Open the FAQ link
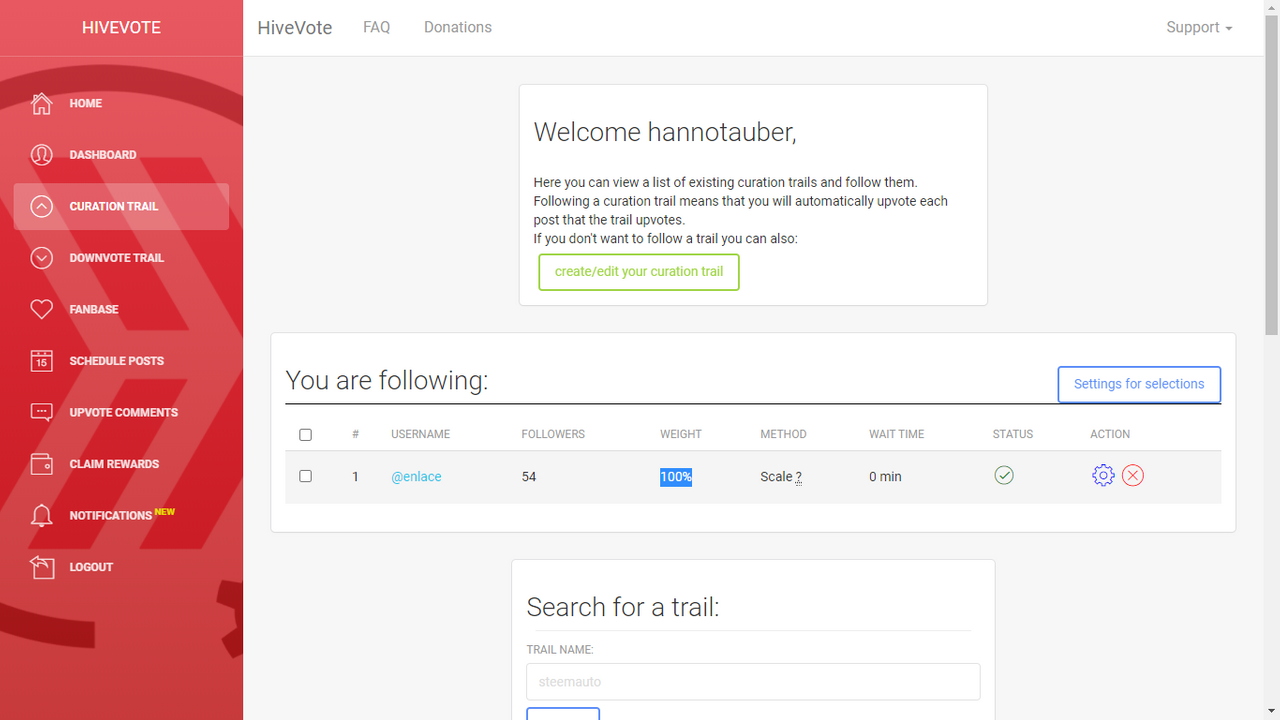This screenshot has width=1280, height=720. [x=377, y=27]
